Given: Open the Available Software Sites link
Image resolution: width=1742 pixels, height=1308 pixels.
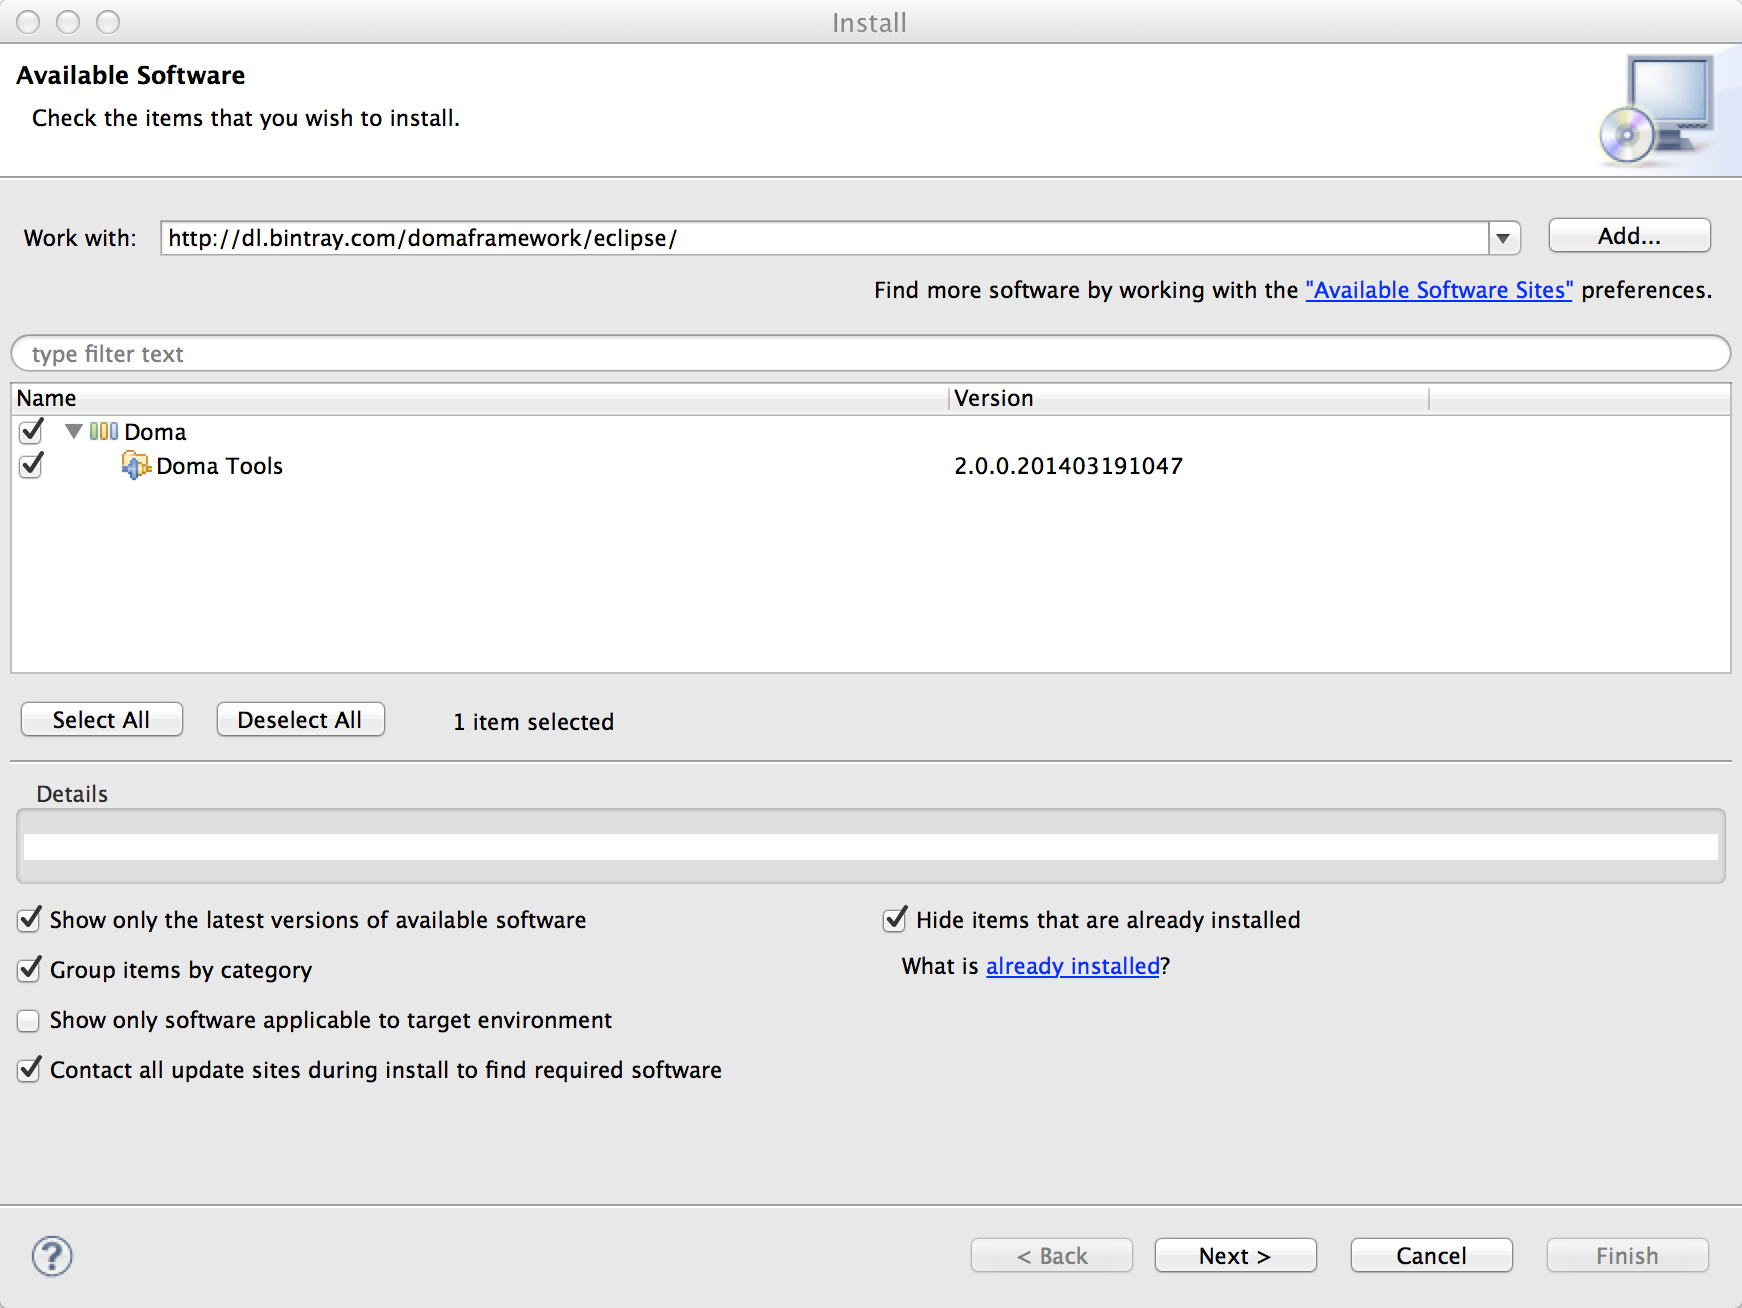Looking at the screenshot, I should [x=1439, y=290].
